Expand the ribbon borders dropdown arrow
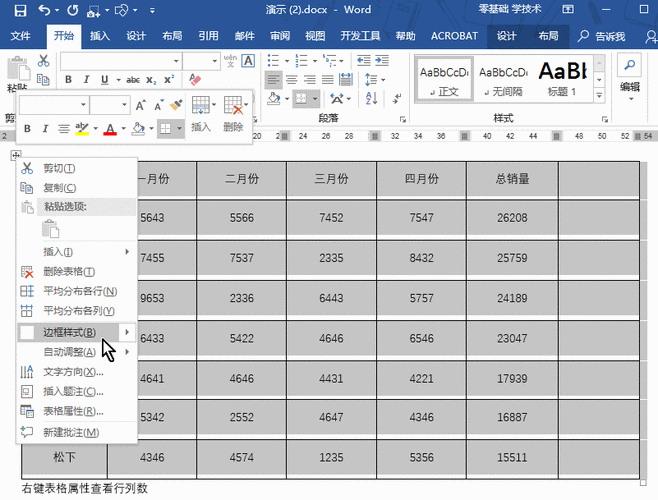This screenshot has width=658, height=500. point(315,99)
